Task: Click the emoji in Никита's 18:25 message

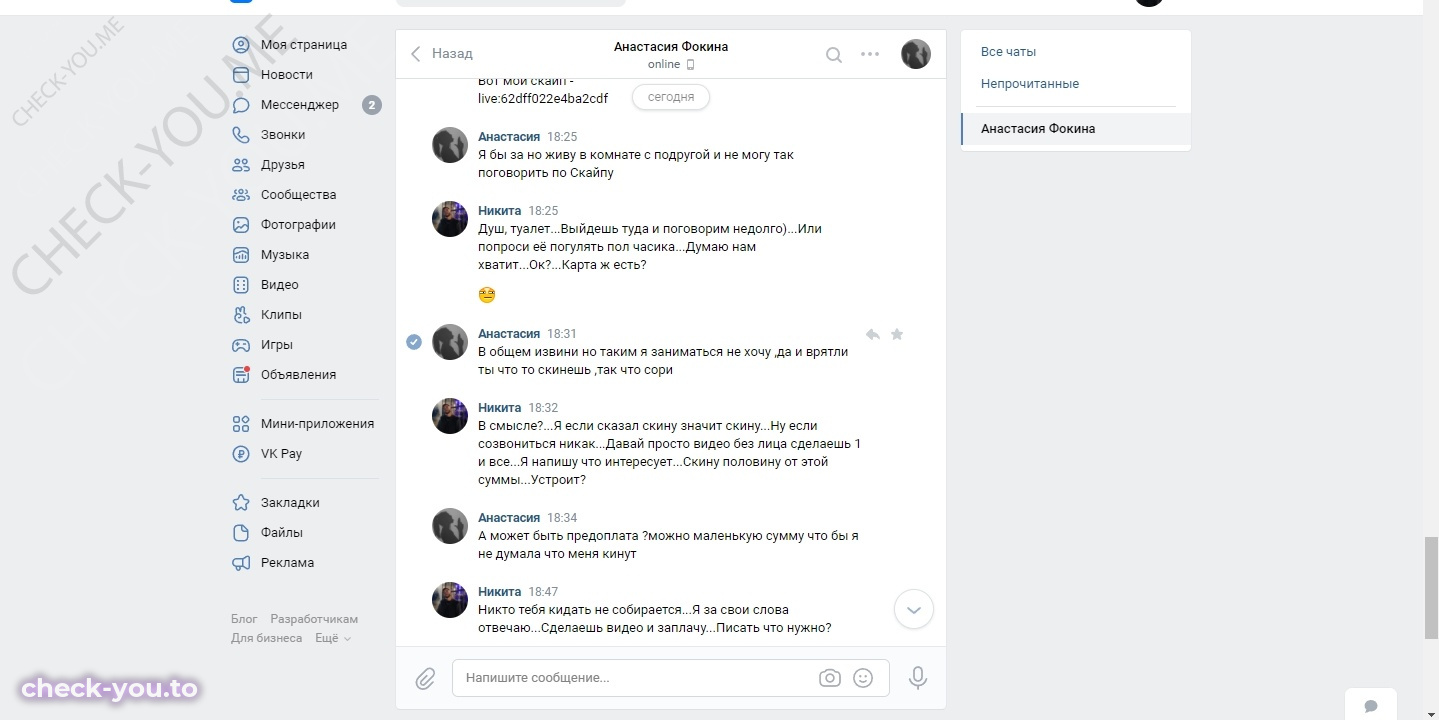Action: click(487, 295)
